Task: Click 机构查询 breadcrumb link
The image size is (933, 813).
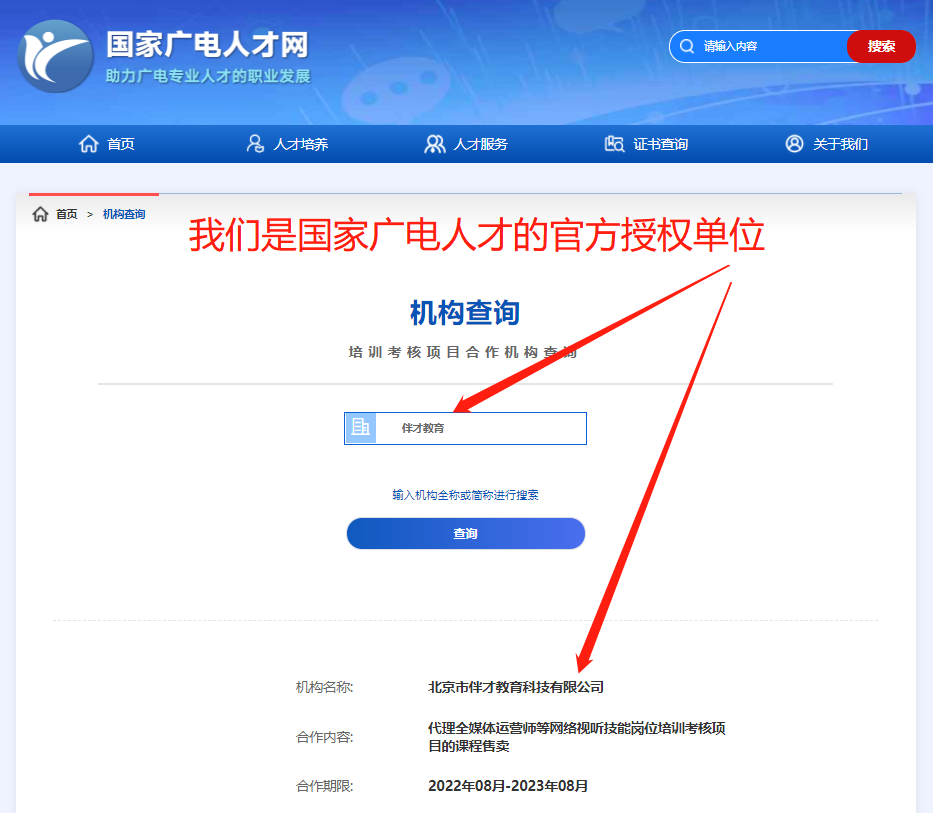Action: pos(124,214)
